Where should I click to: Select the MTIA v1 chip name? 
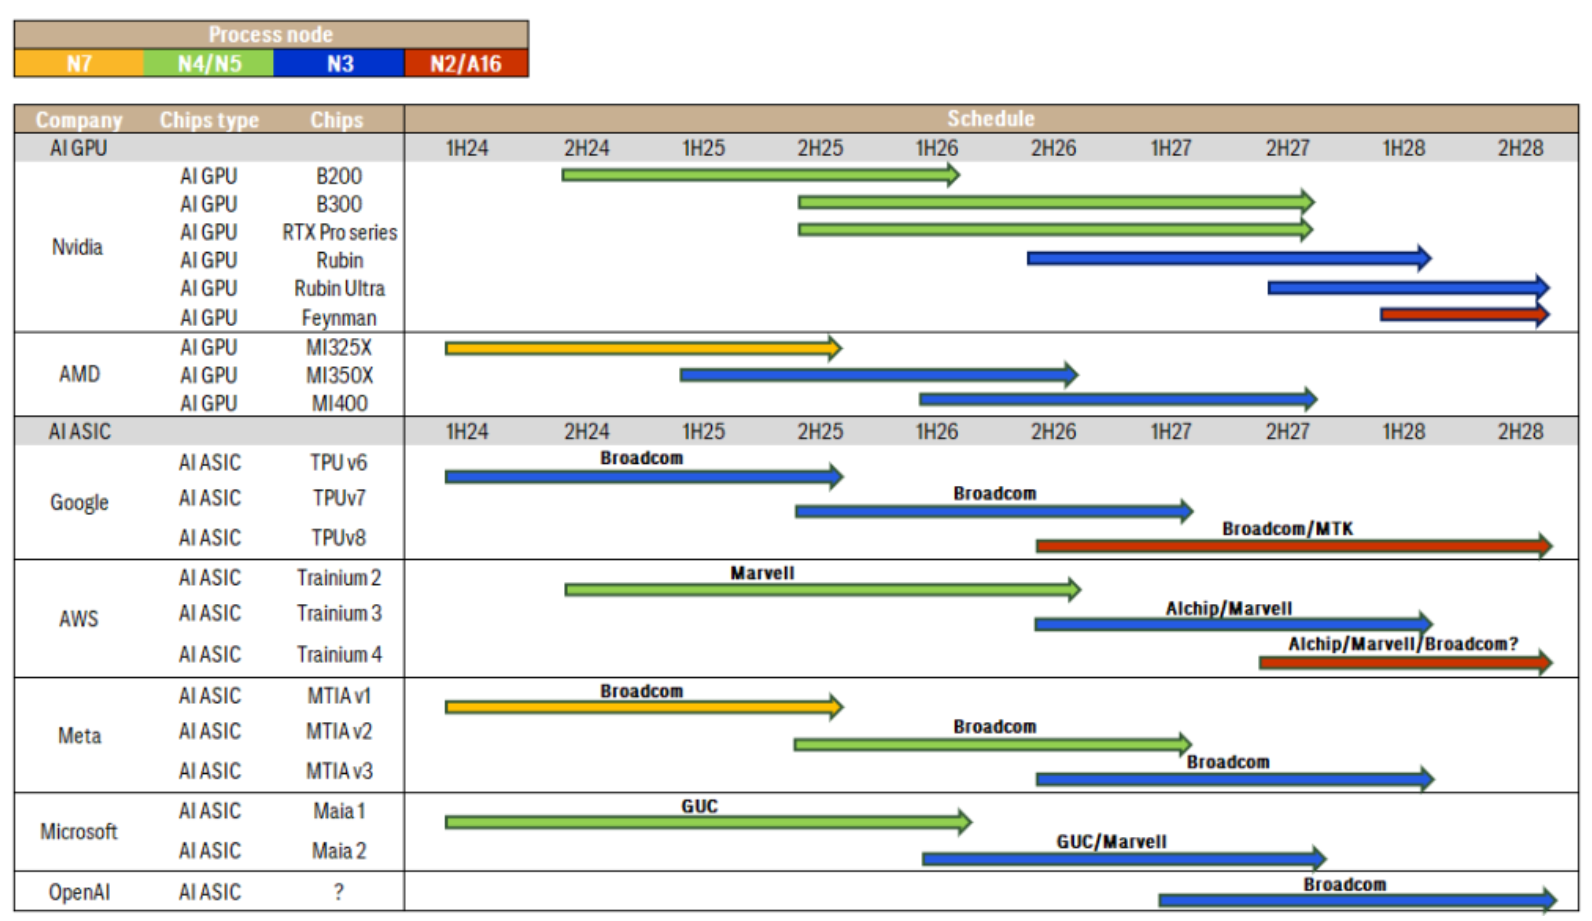click(x=339, y=696)
